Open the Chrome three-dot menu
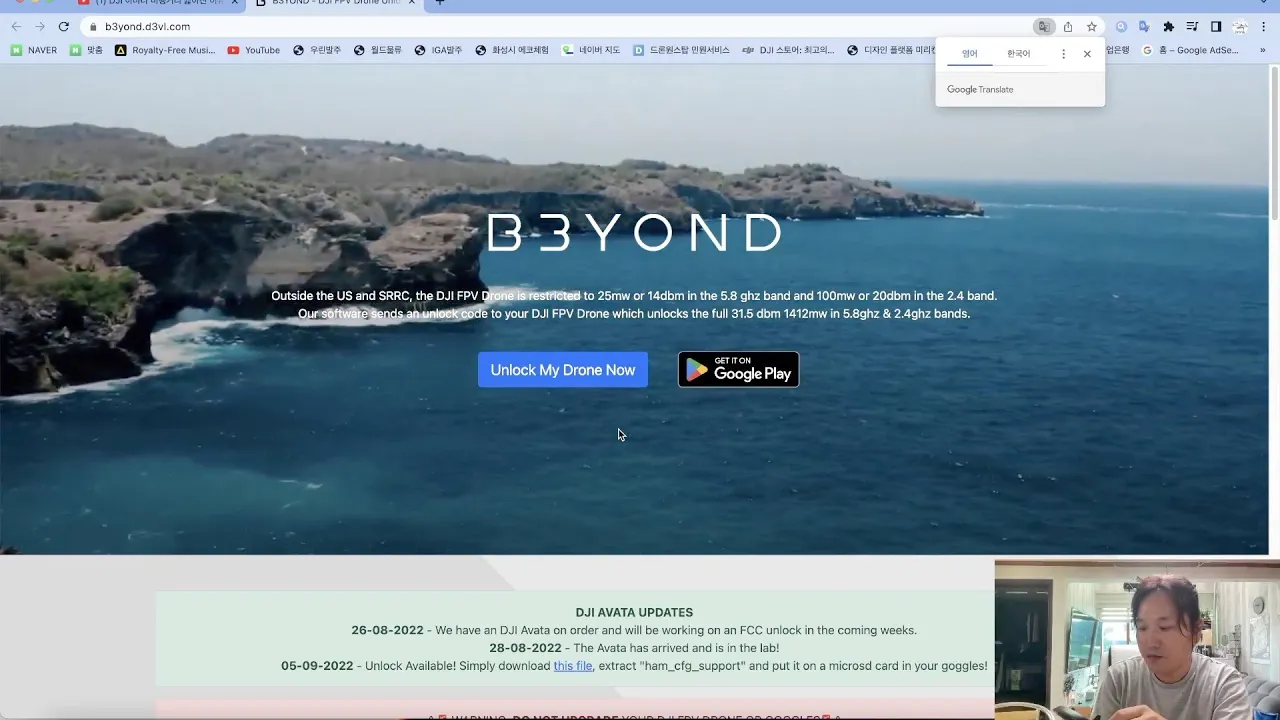 1264,27
